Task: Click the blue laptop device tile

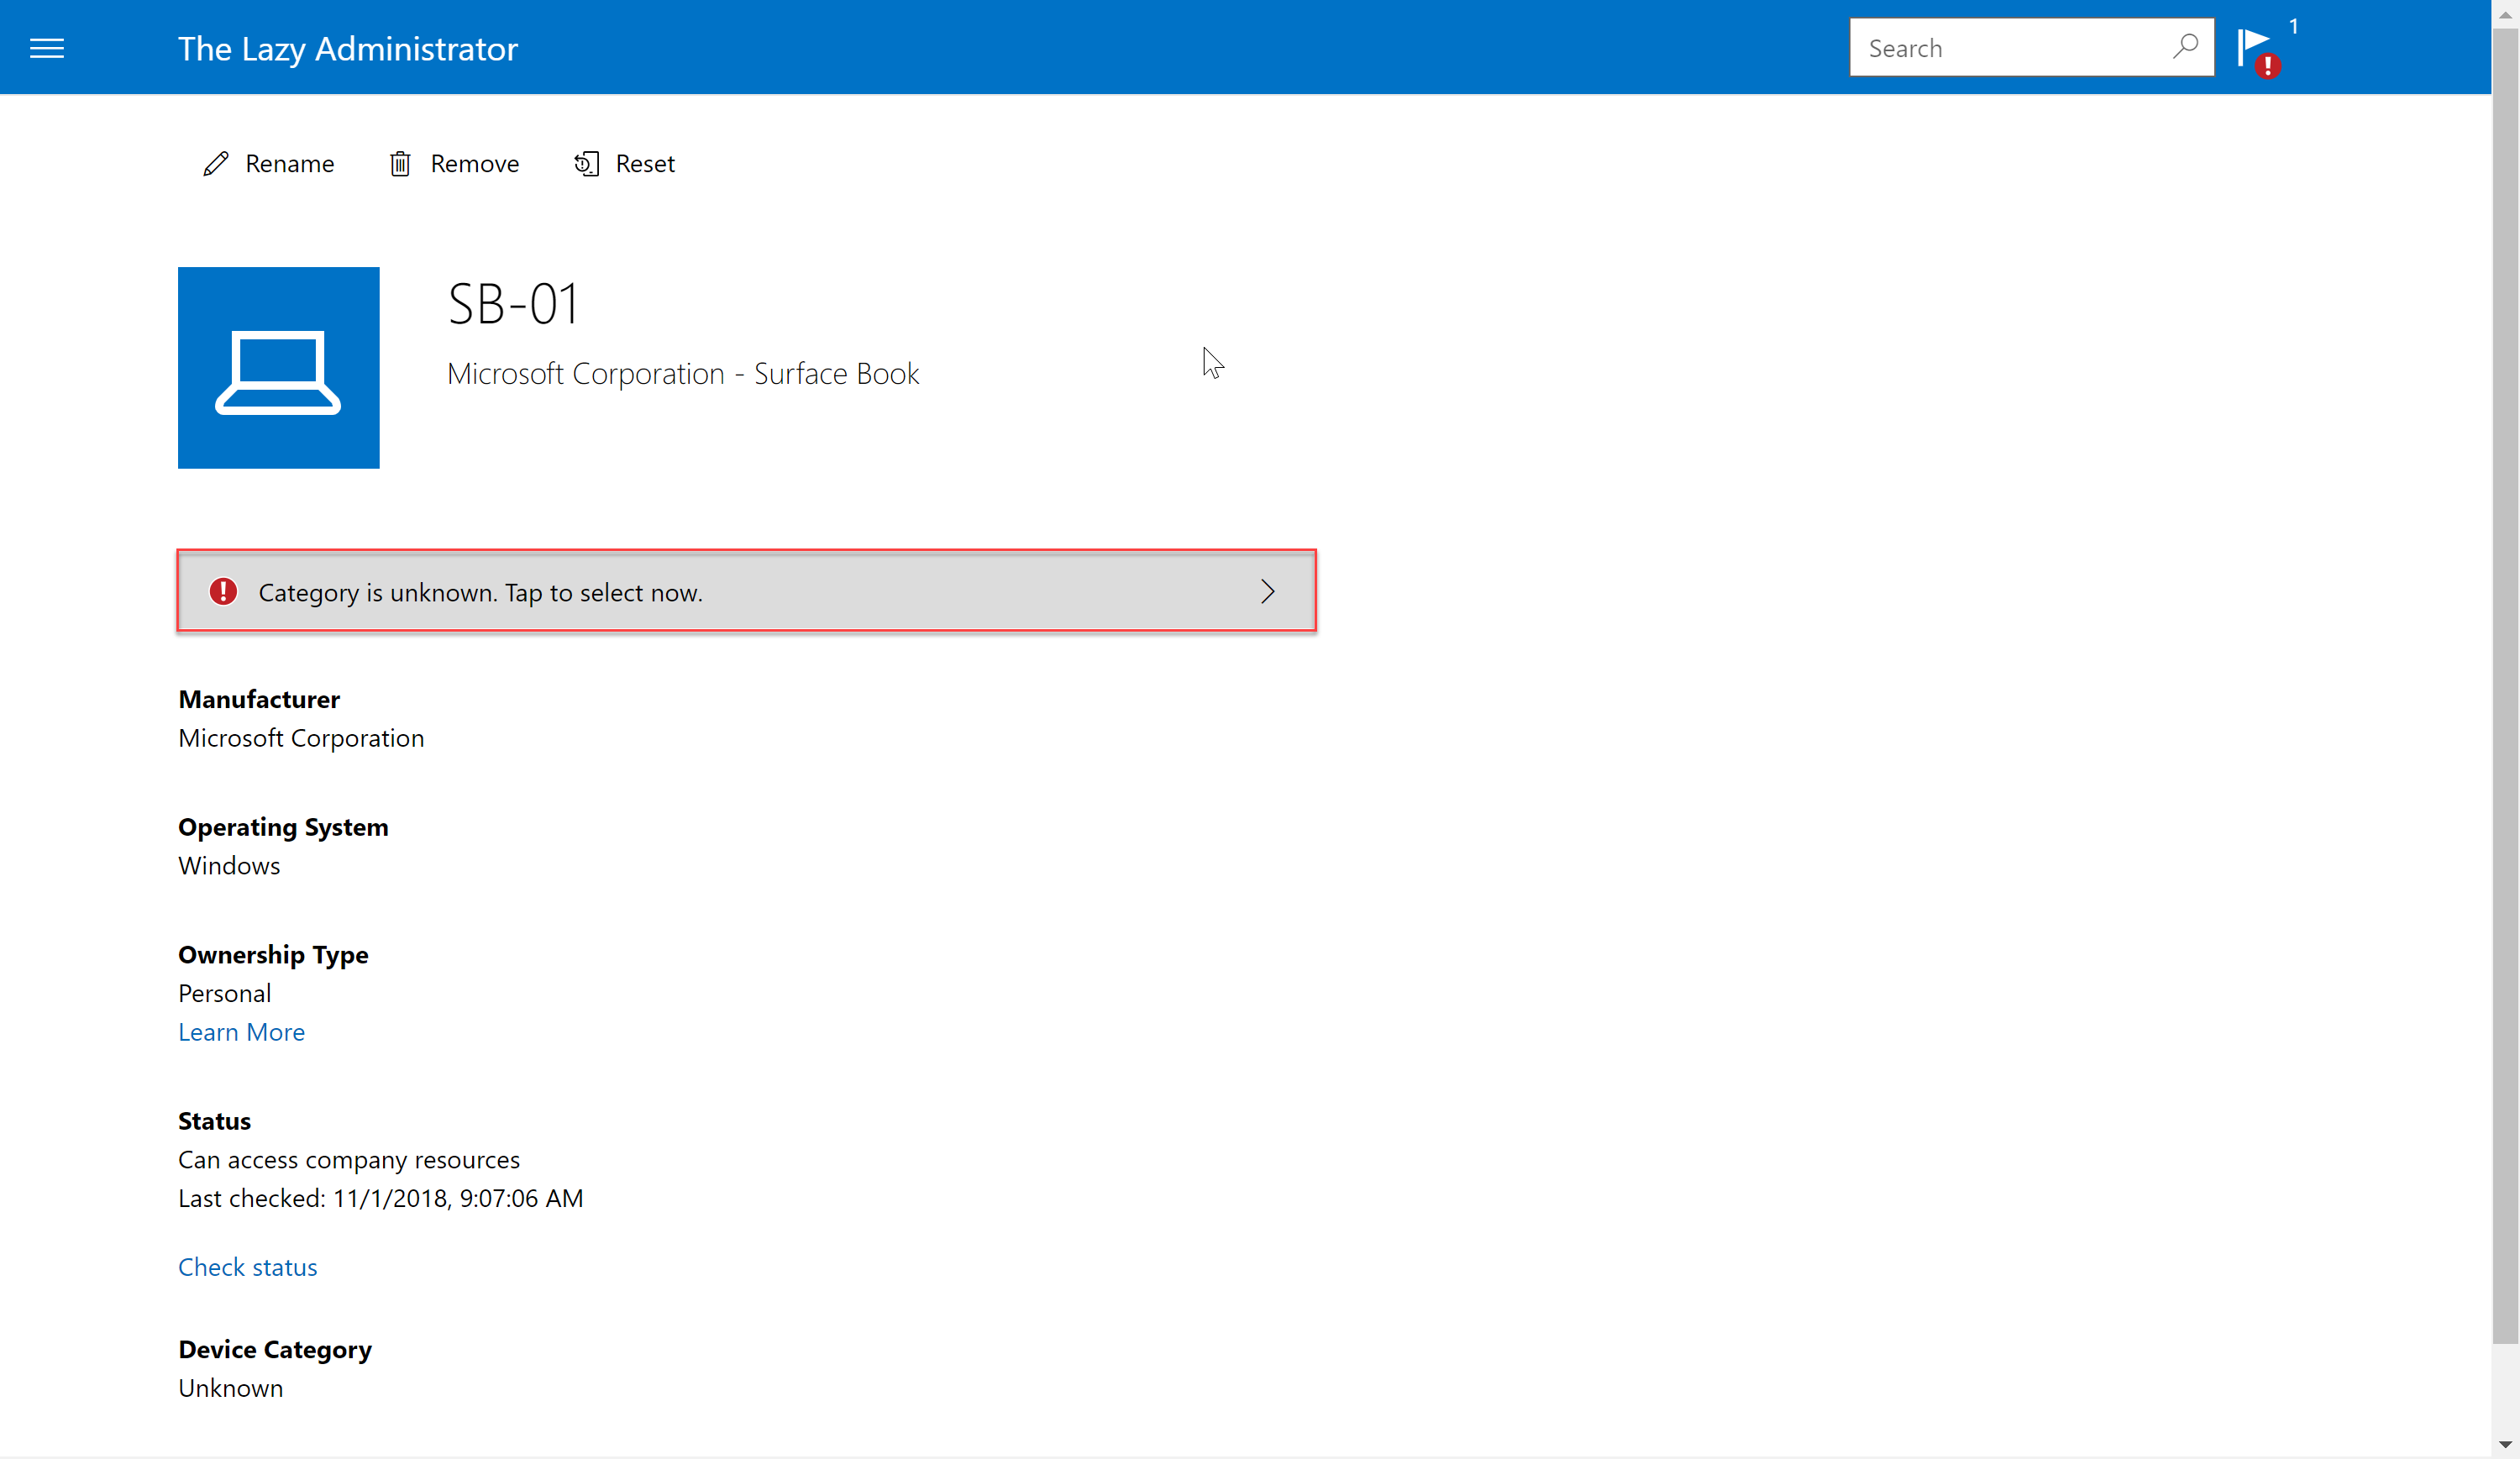Action: pos(279,367)
